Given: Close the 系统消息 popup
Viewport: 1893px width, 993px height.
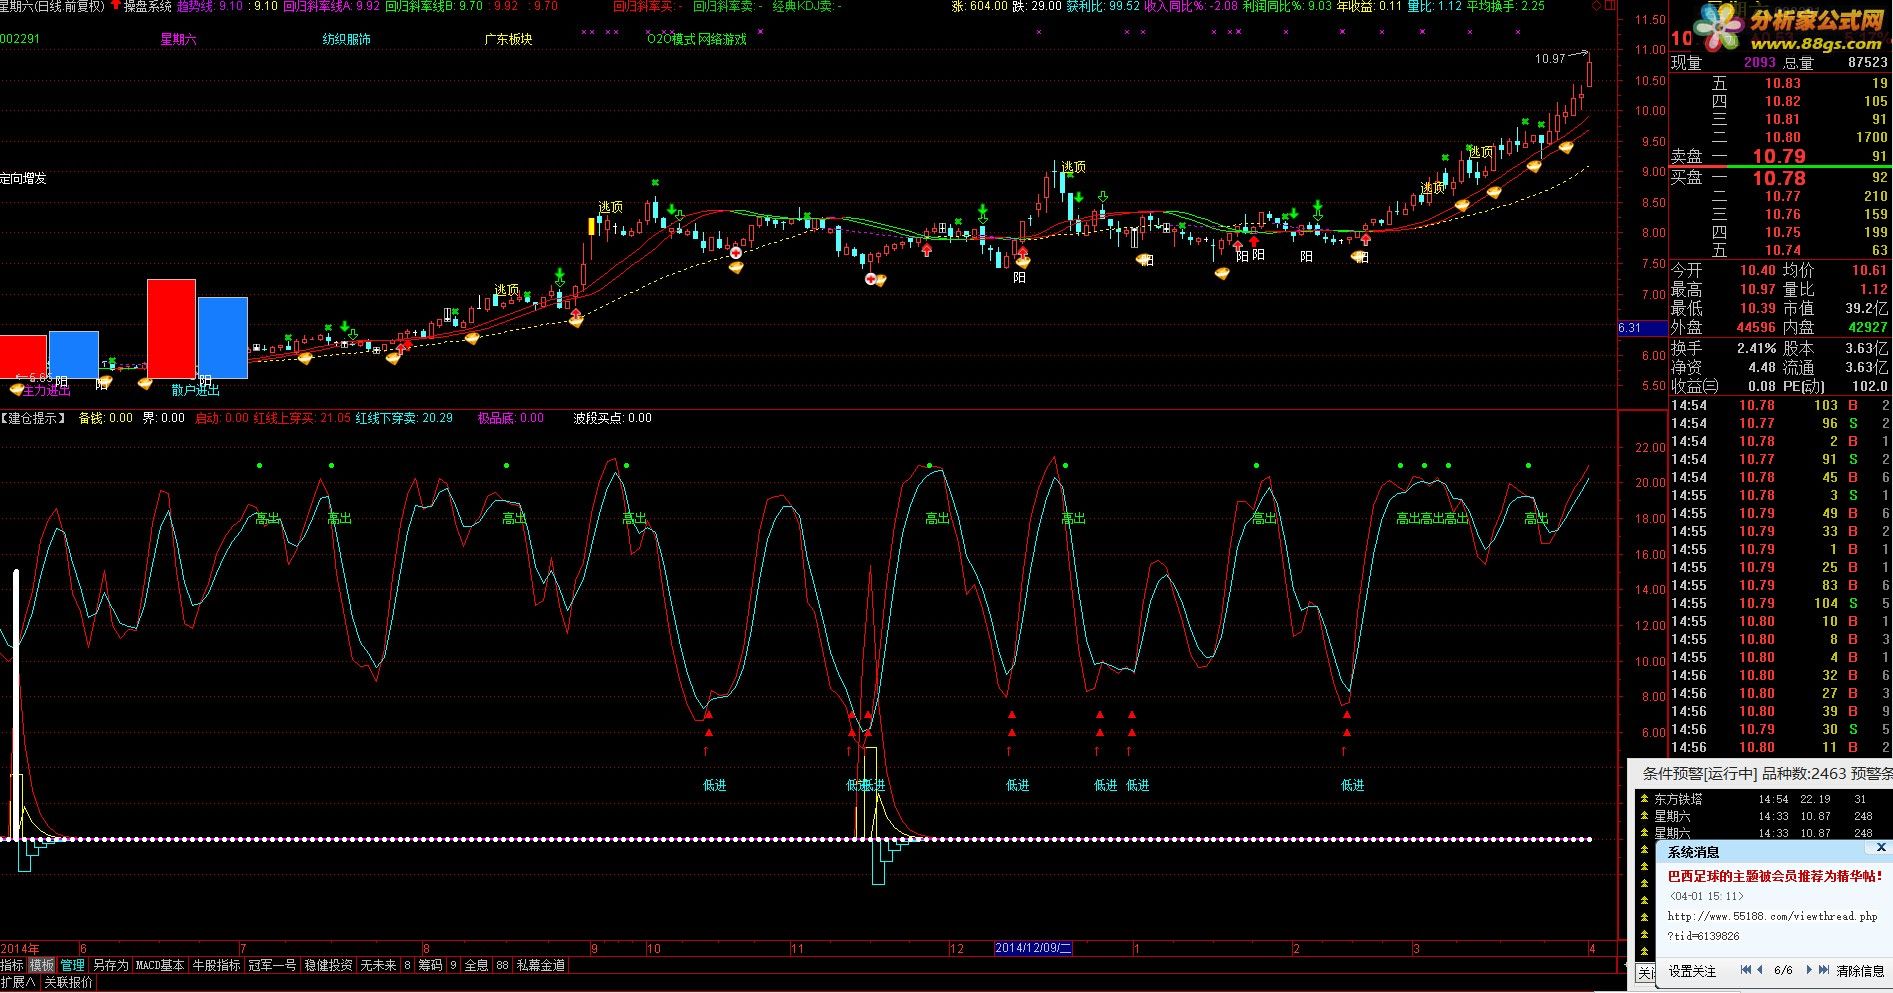Looking at the screenshot, I should tap(1880, 848).
